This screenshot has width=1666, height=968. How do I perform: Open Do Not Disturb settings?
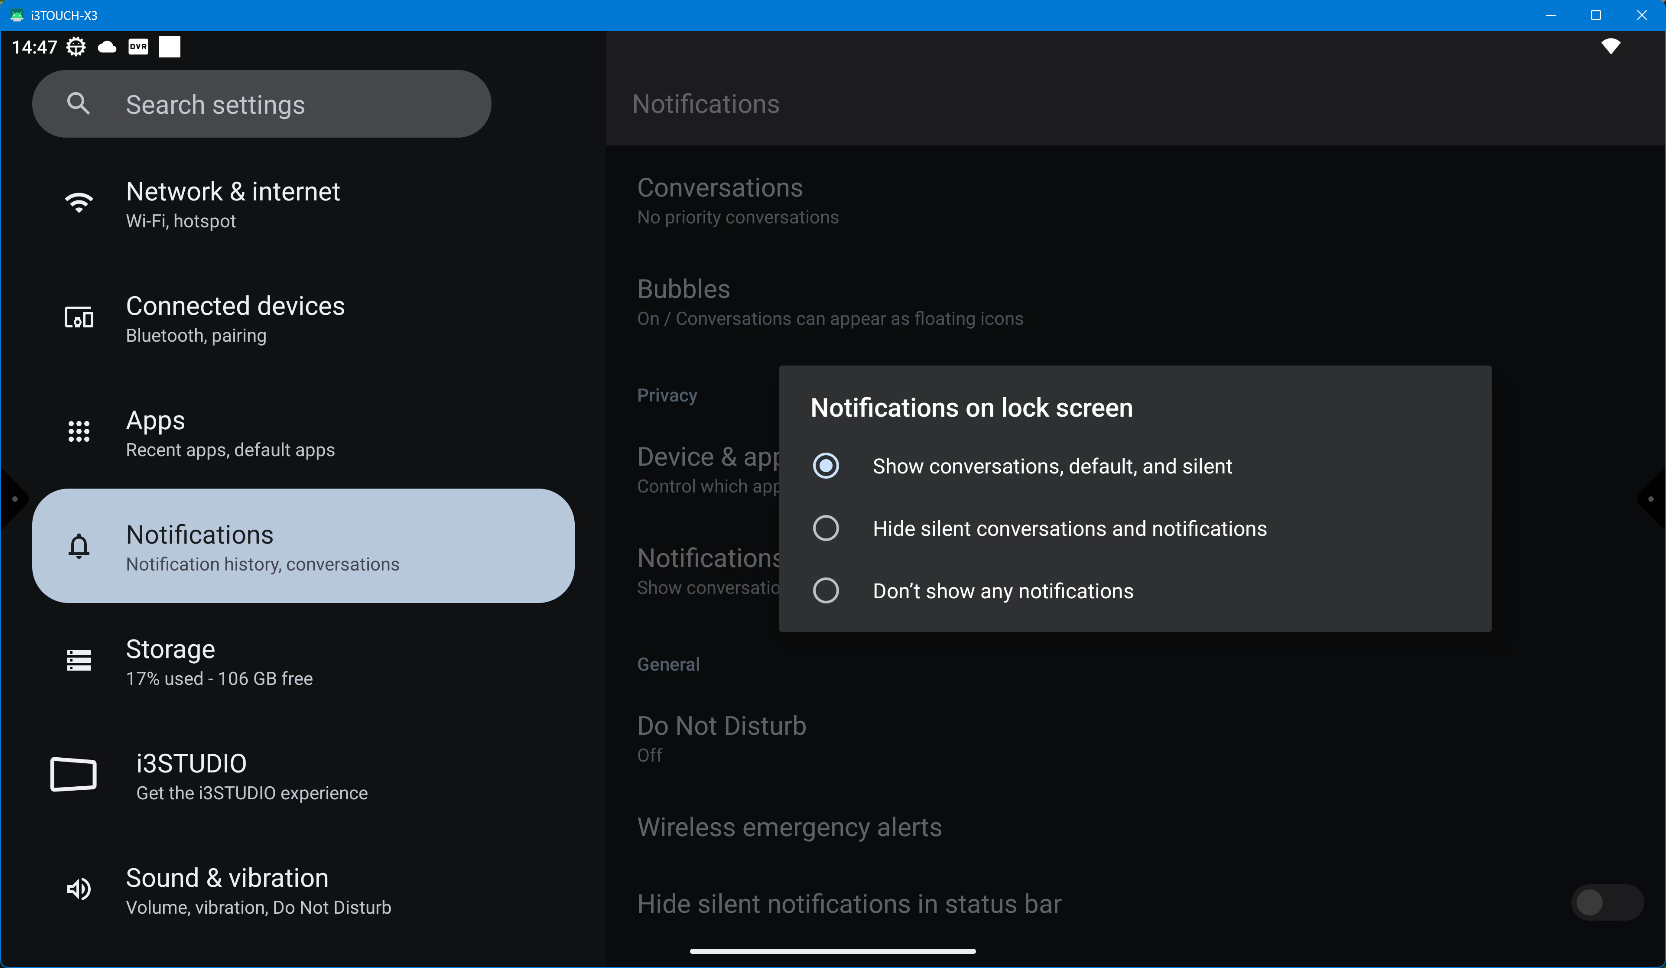[722, 738]
